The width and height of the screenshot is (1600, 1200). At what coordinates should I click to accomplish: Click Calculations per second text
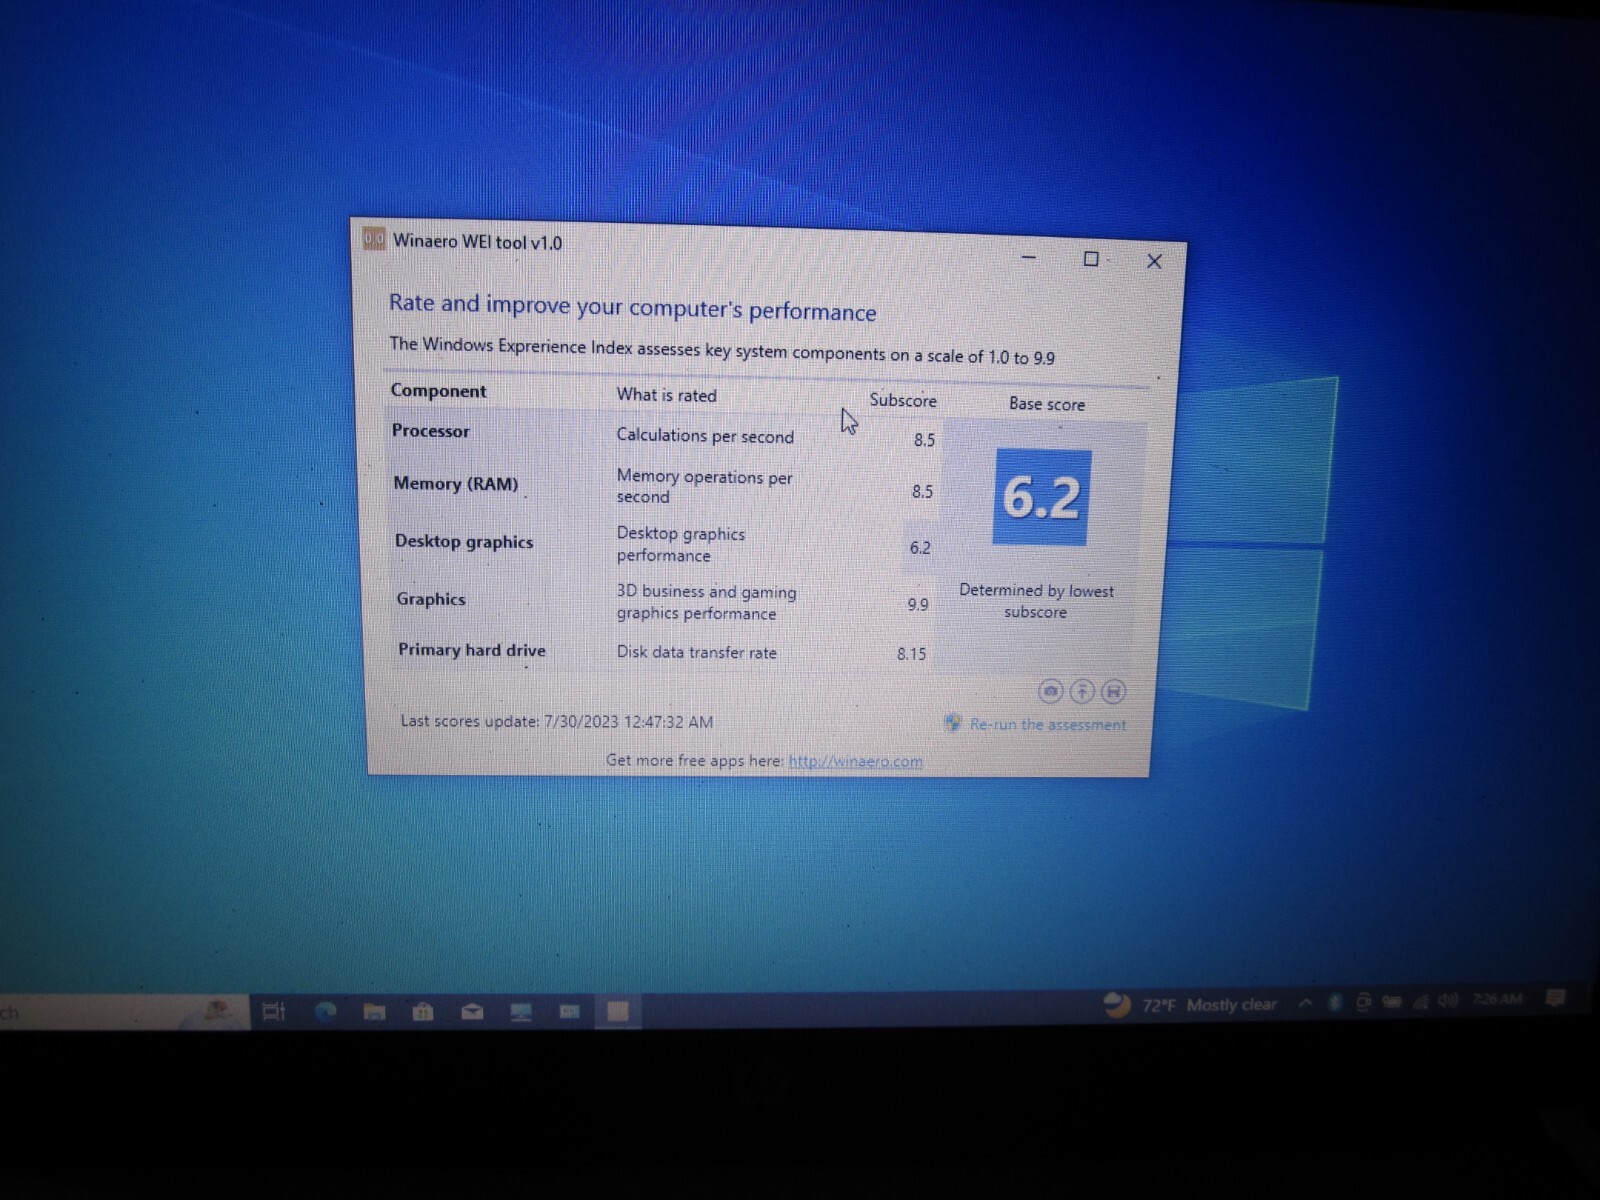tap(705, 436)
